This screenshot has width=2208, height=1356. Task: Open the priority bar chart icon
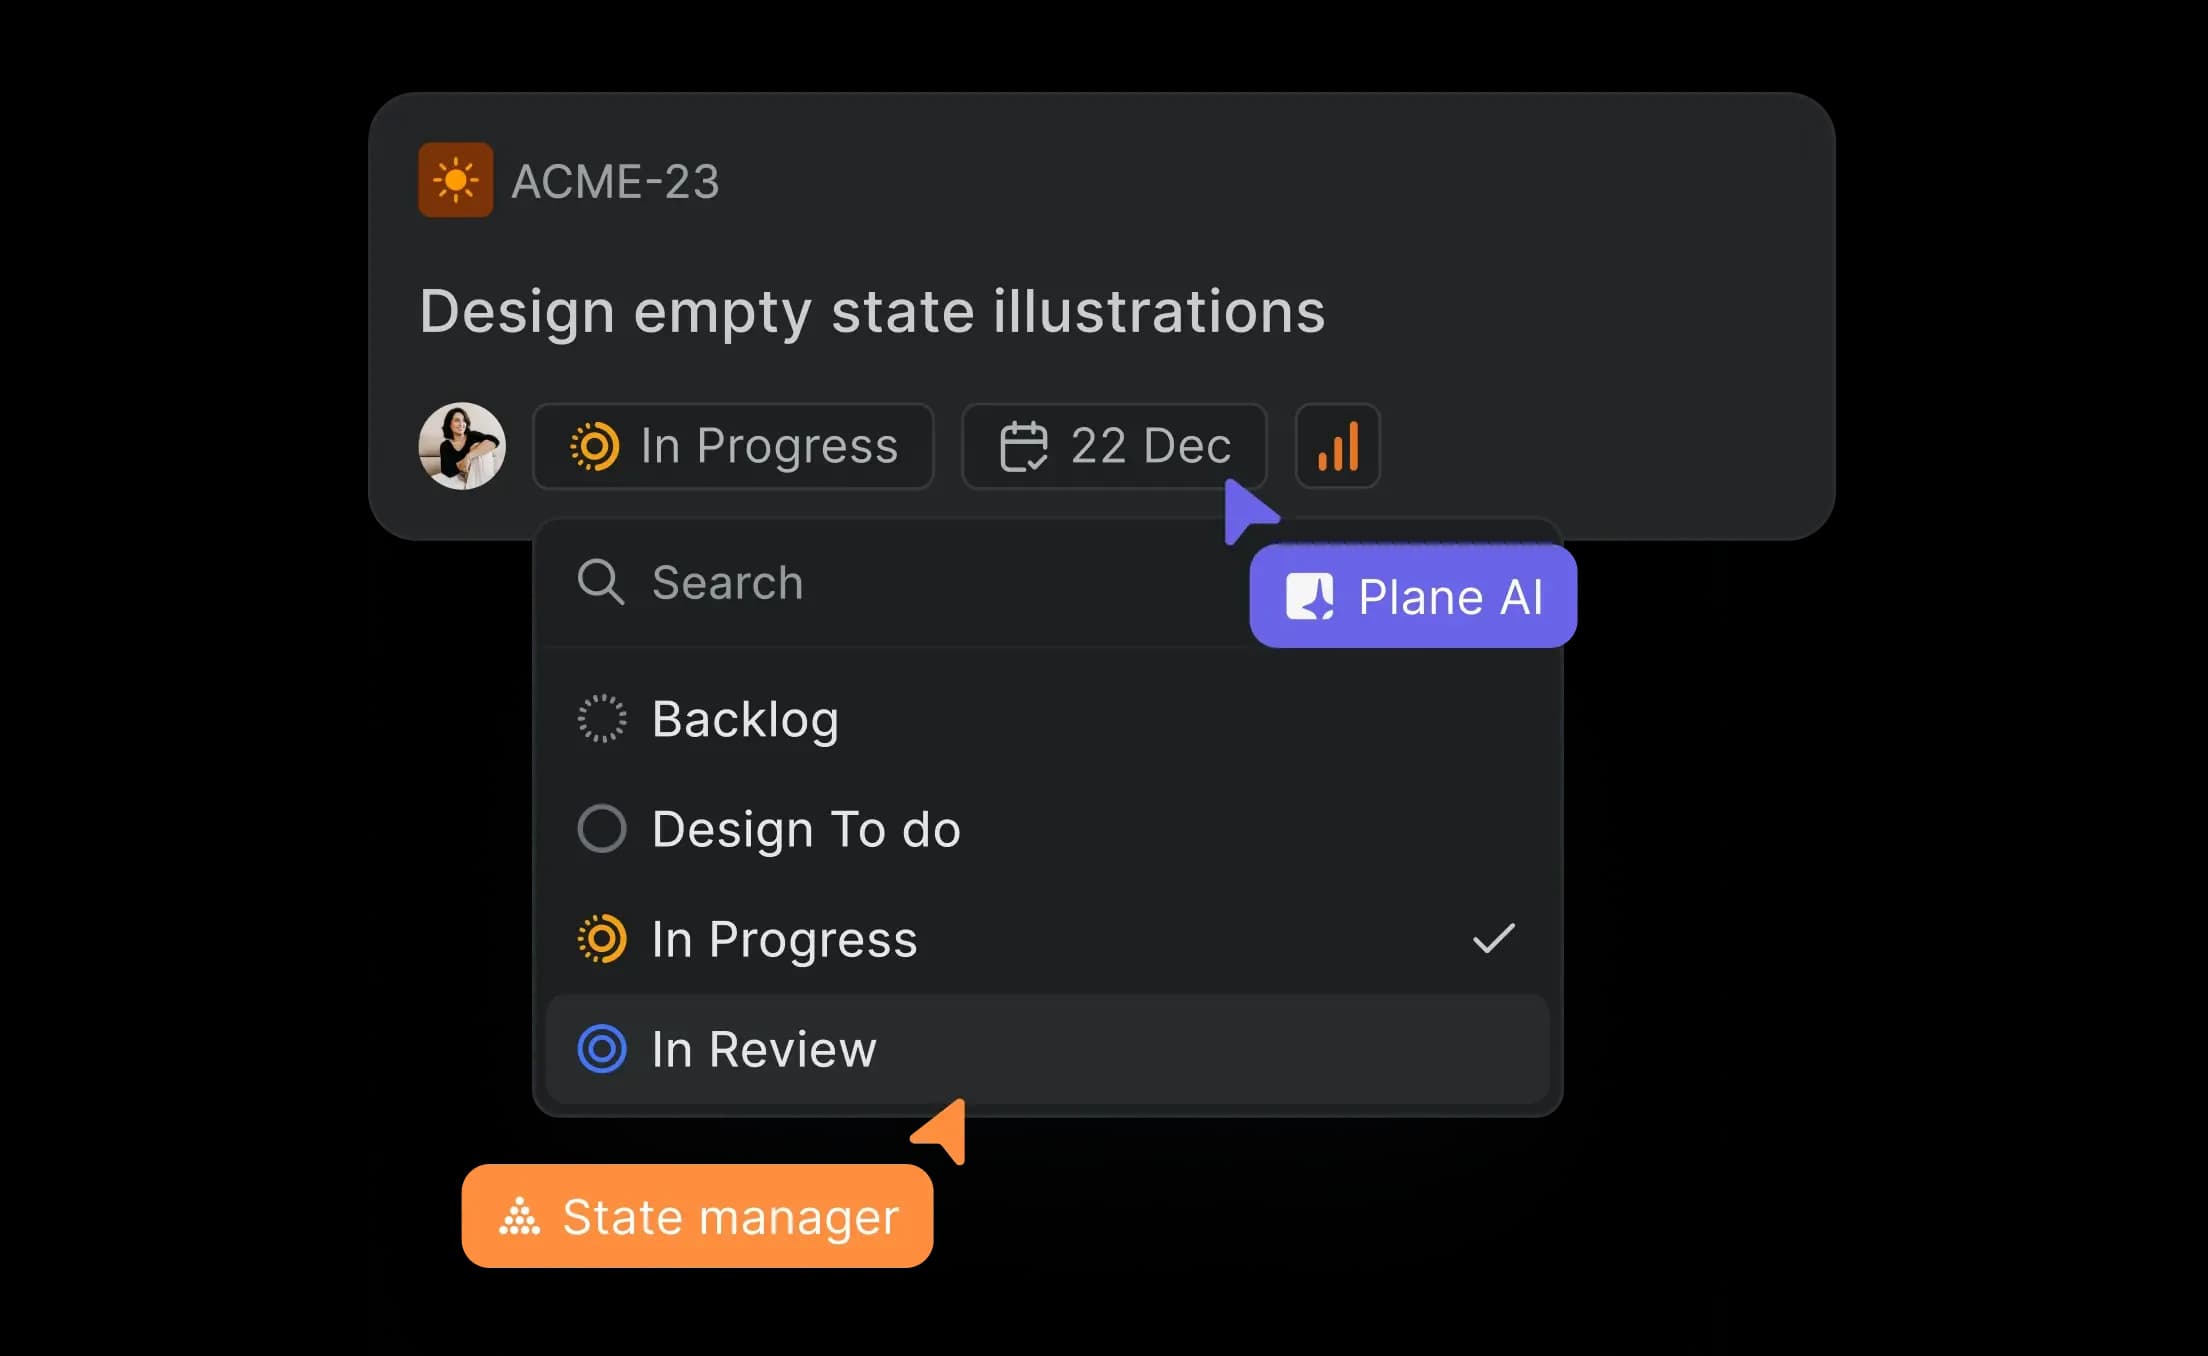pyautogui.click(x=1338, y=447)
